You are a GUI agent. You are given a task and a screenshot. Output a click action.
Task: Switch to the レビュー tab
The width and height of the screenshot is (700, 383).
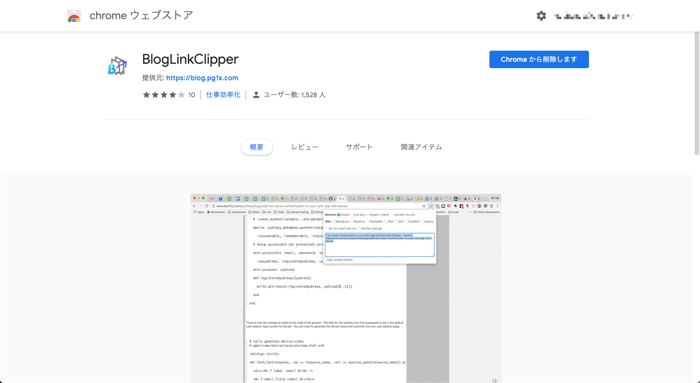pyautogui.click(x=304, y=147)
